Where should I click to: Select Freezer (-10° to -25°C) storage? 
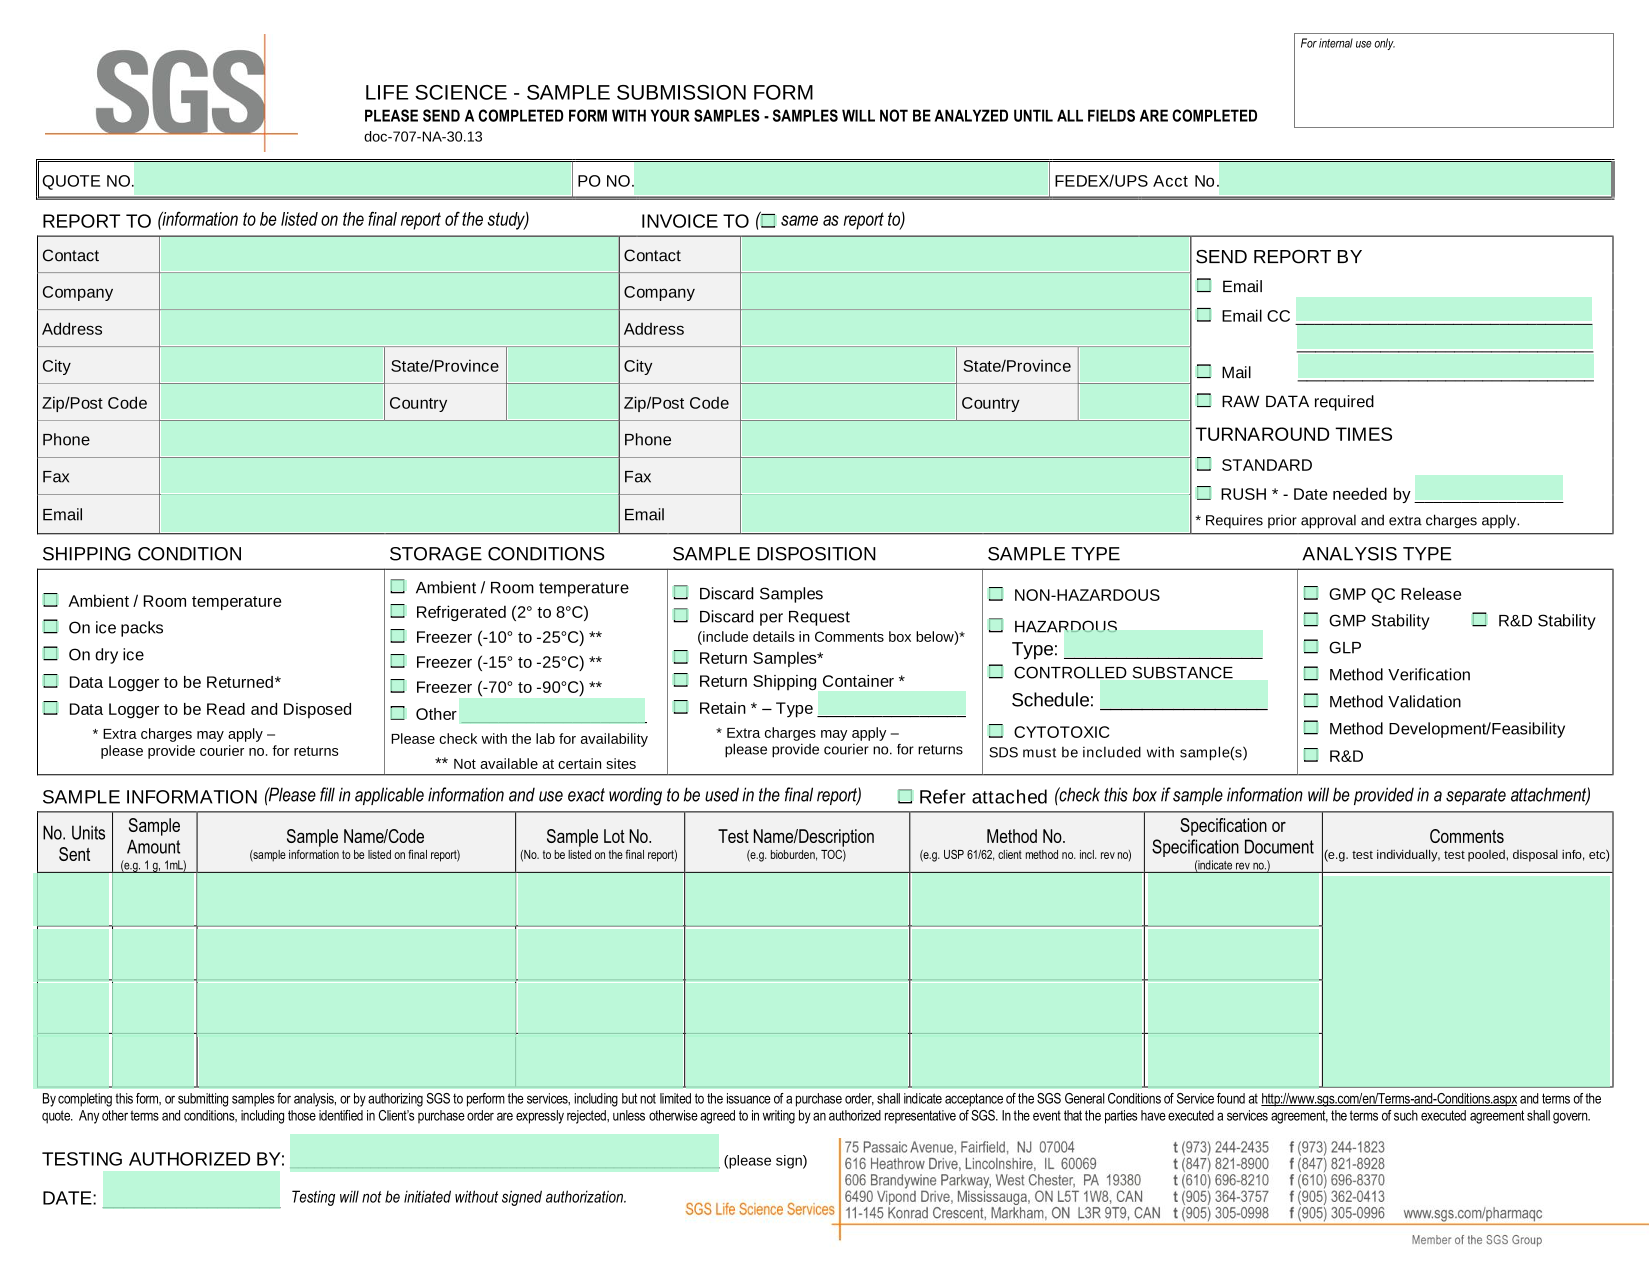(x=398, y=636)
